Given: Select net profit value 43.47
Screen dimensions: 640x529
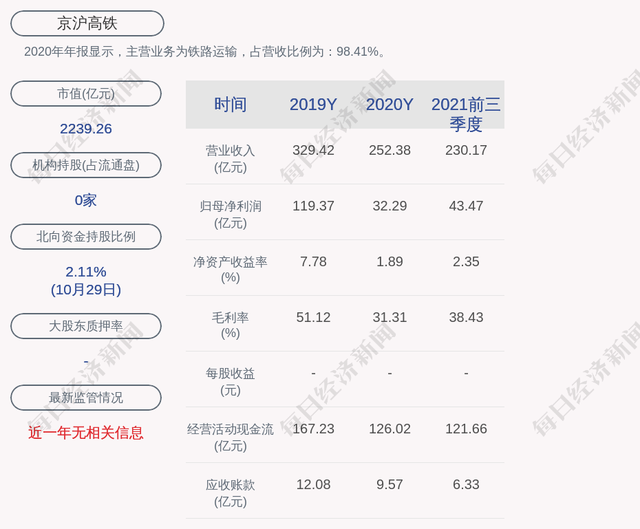Looking at the screenshot, I should click(x=466, y=206).
